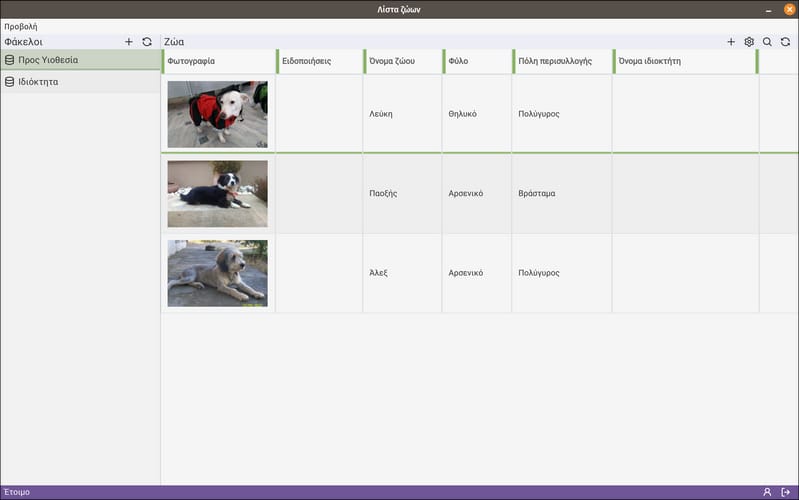
Task: Select the Προς Υιοθεσία folder
Action: tap(81, 60)
